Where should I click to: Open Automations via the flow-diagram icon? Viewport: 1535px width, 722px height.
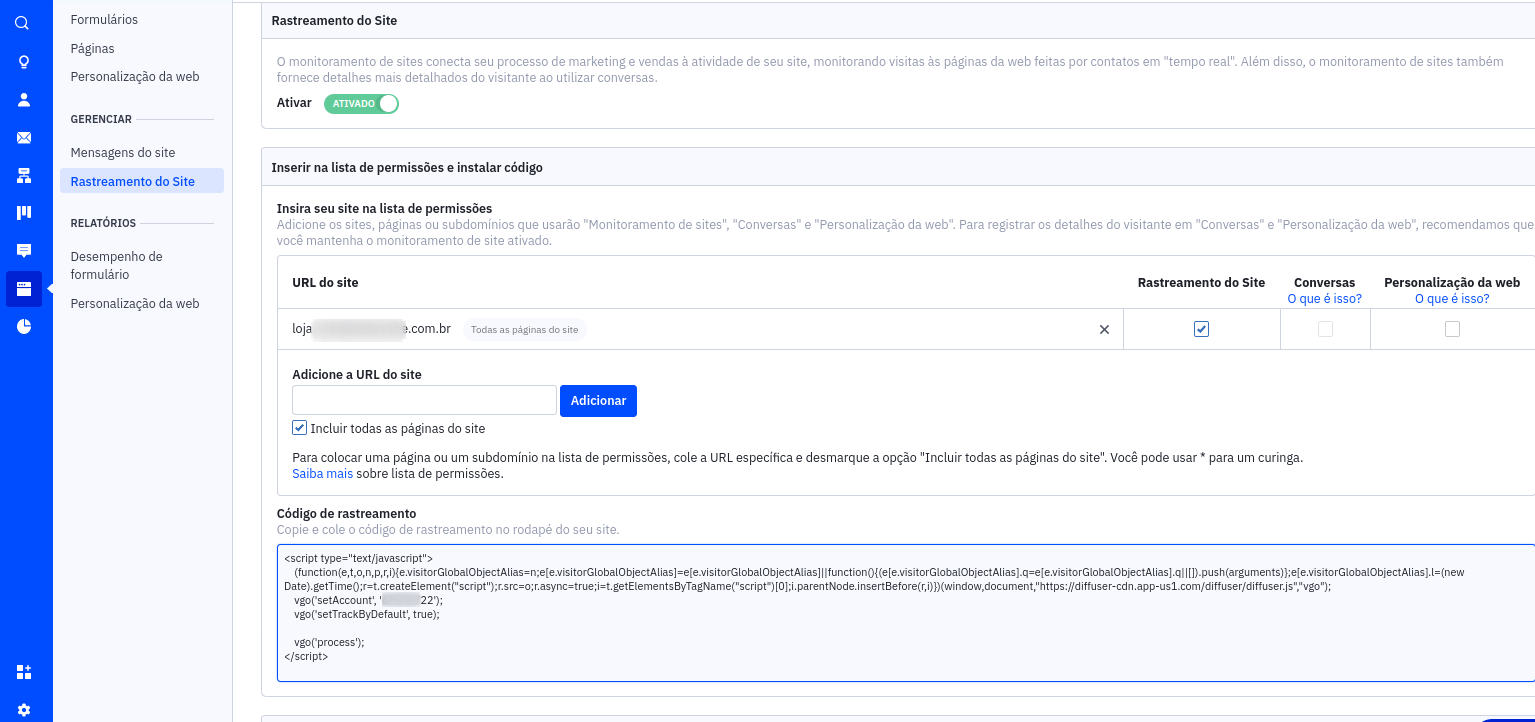tap(23, 176)
